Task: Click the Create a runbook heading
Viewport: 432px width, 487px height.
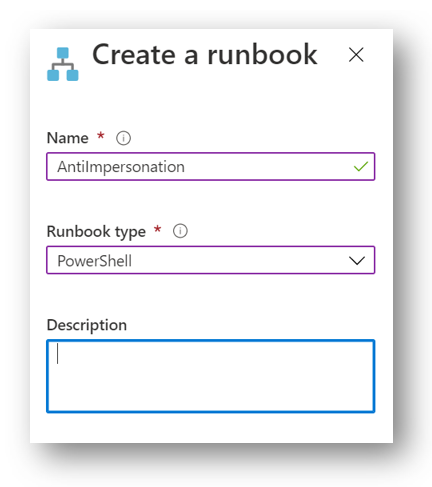Action: pos(205,54)
